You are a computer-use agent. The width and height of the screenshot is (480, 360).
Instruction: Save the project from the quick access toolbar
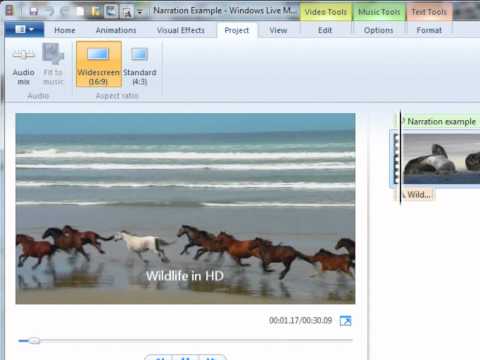point(34,12)
